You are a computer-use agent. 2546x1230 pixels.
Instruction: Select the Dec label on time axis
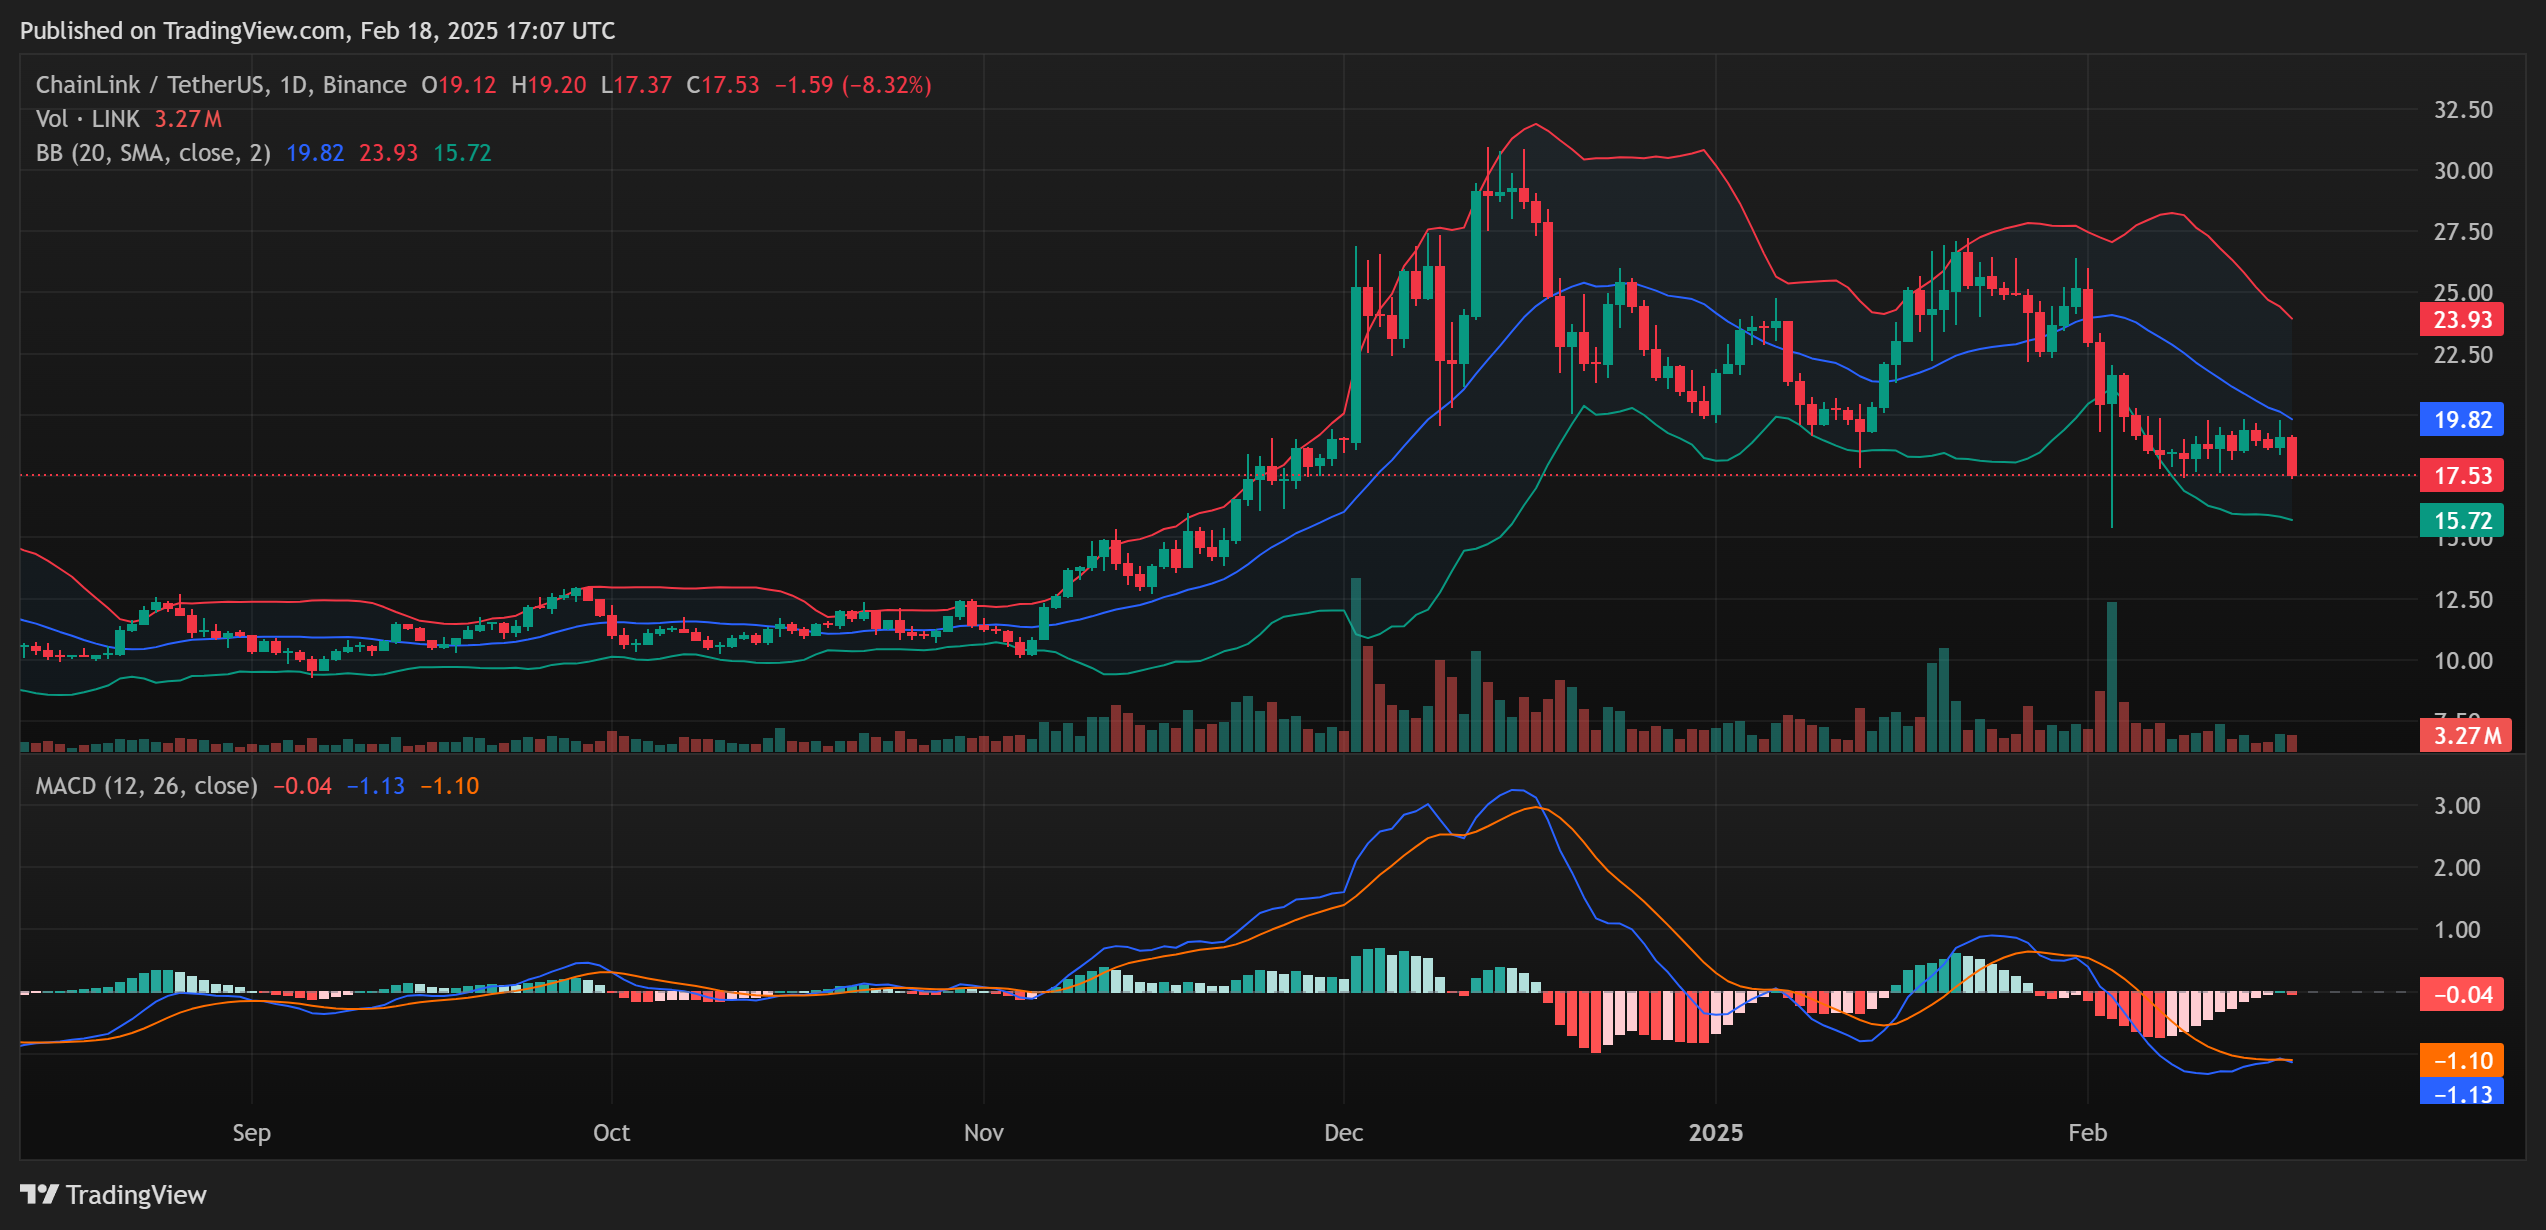pos(1343,1133)
